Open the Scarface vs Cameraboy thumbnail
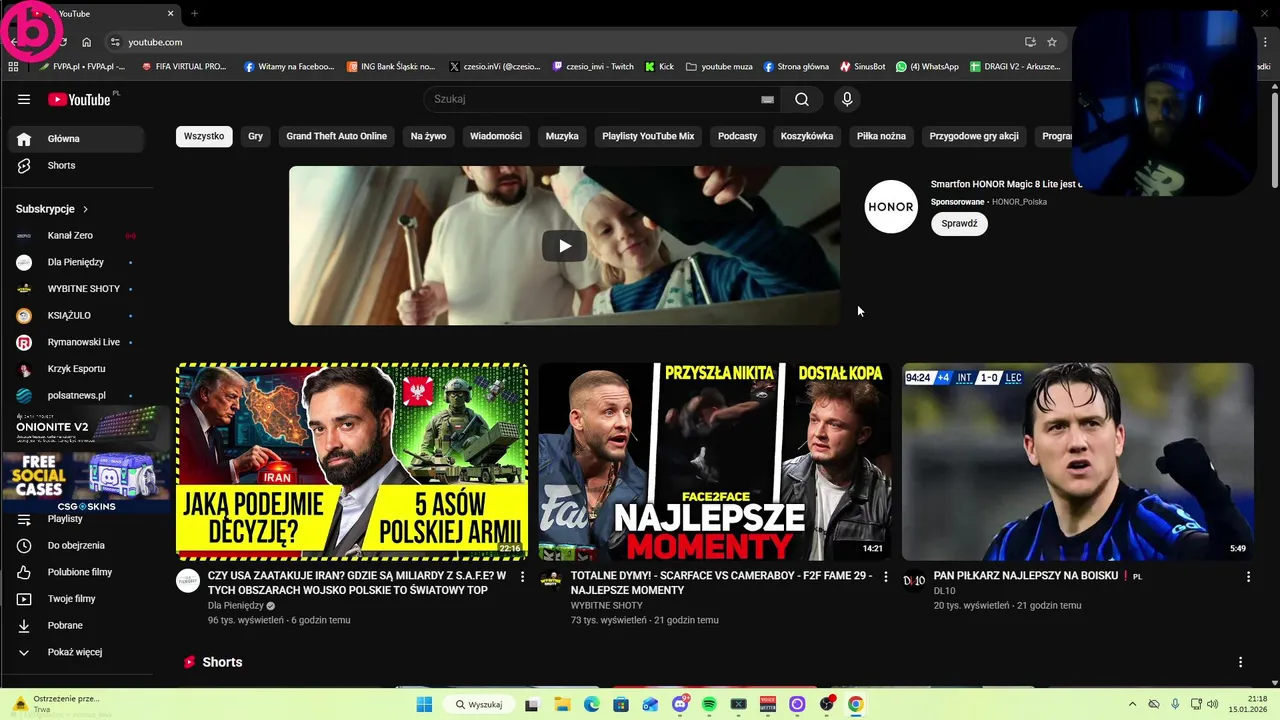1280x720 pixels. click(714, 461)
